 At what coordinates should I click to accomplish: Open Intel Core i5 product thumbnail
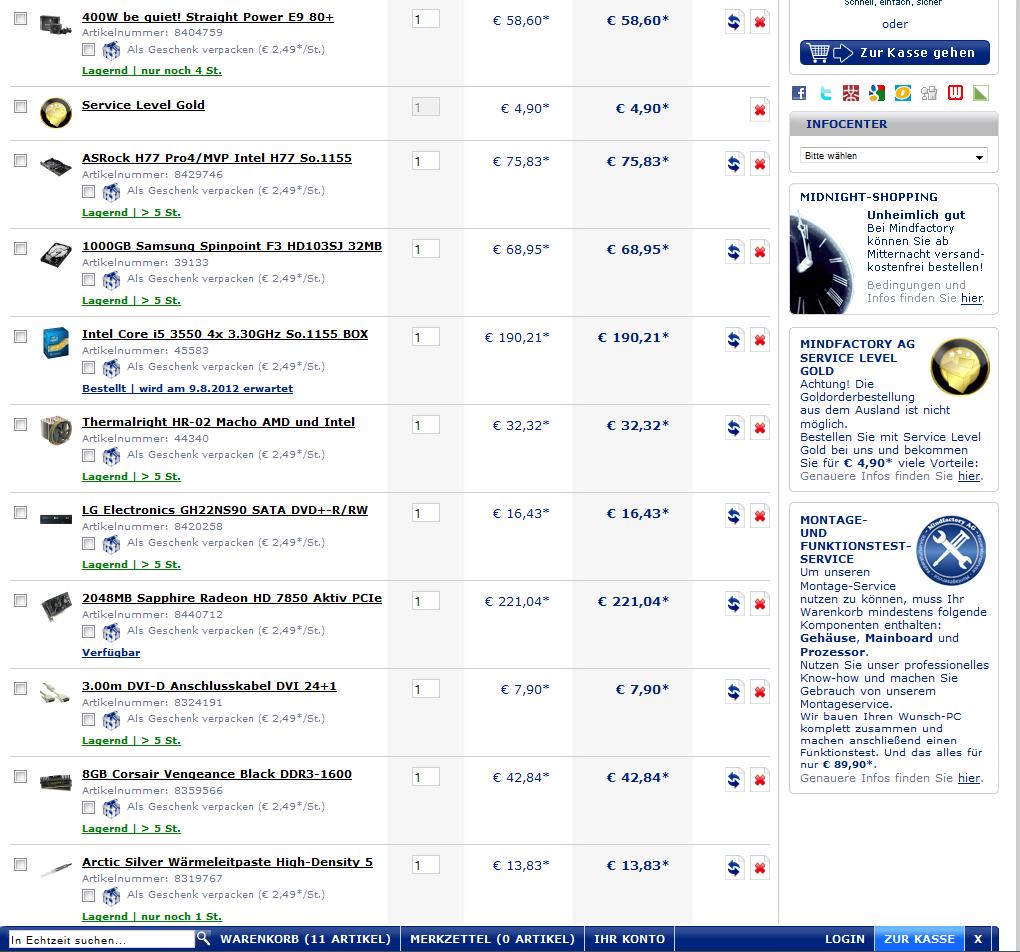tap(56, 342)
